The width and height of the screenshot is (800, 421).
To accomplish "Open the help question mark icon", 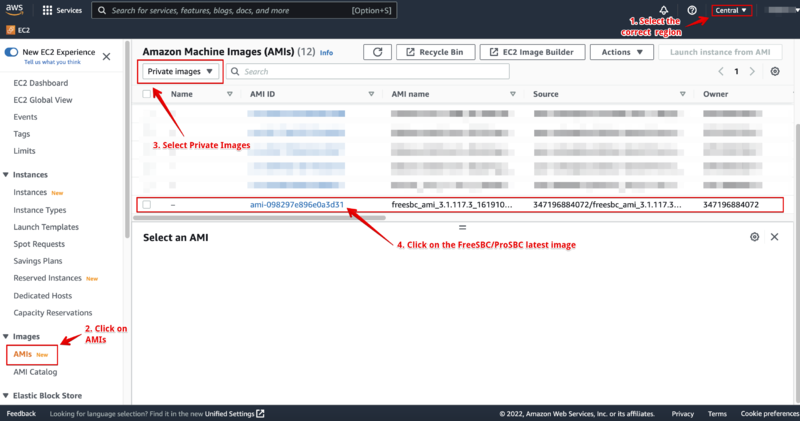I will tap(692, 10).
